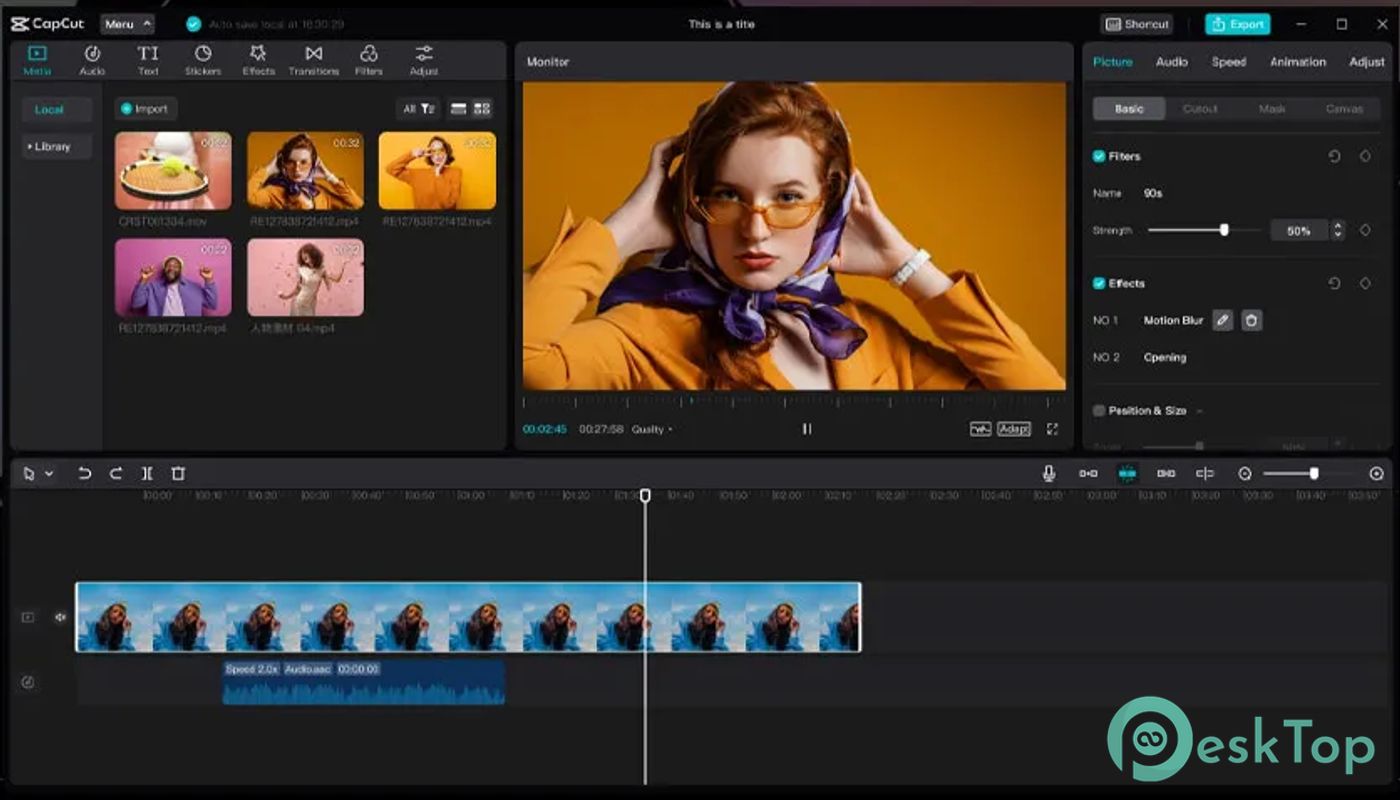Screen dimensions: 1400x800
Task: Delete selected clip with trash icon
Action: [178, 474]
